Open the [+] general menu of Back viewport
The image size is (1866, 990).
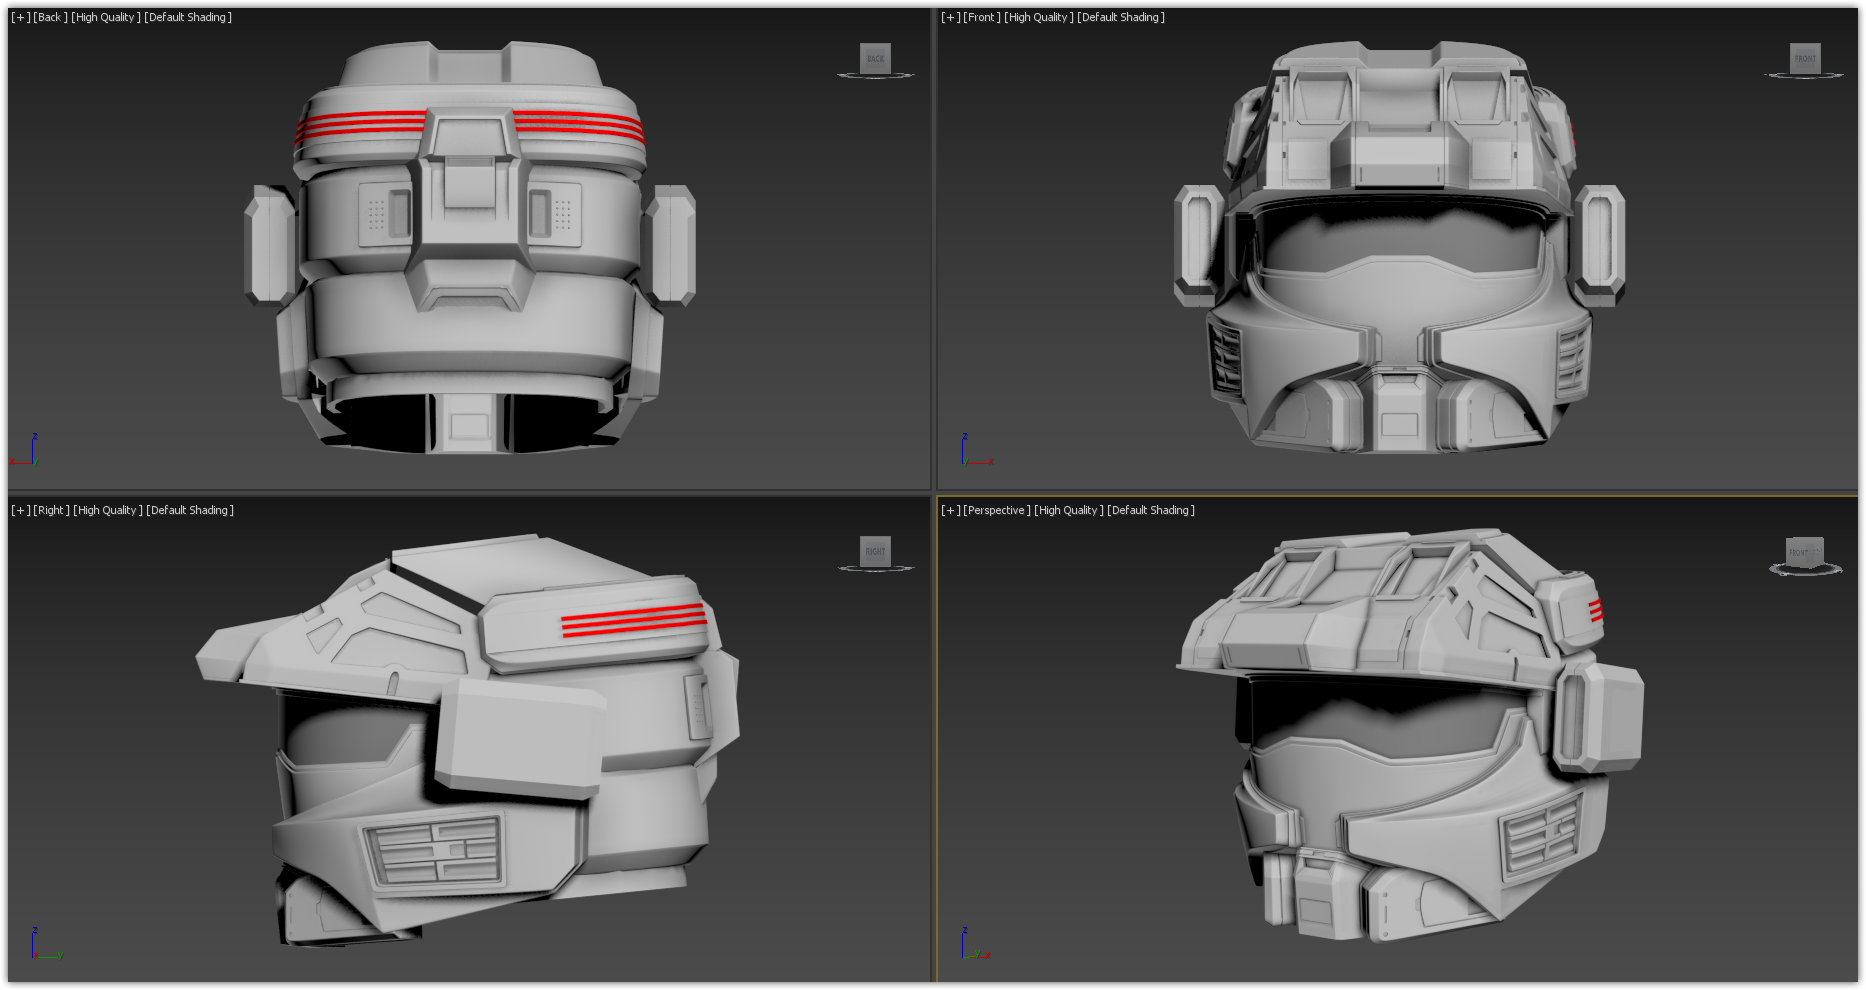click(20, 17)
